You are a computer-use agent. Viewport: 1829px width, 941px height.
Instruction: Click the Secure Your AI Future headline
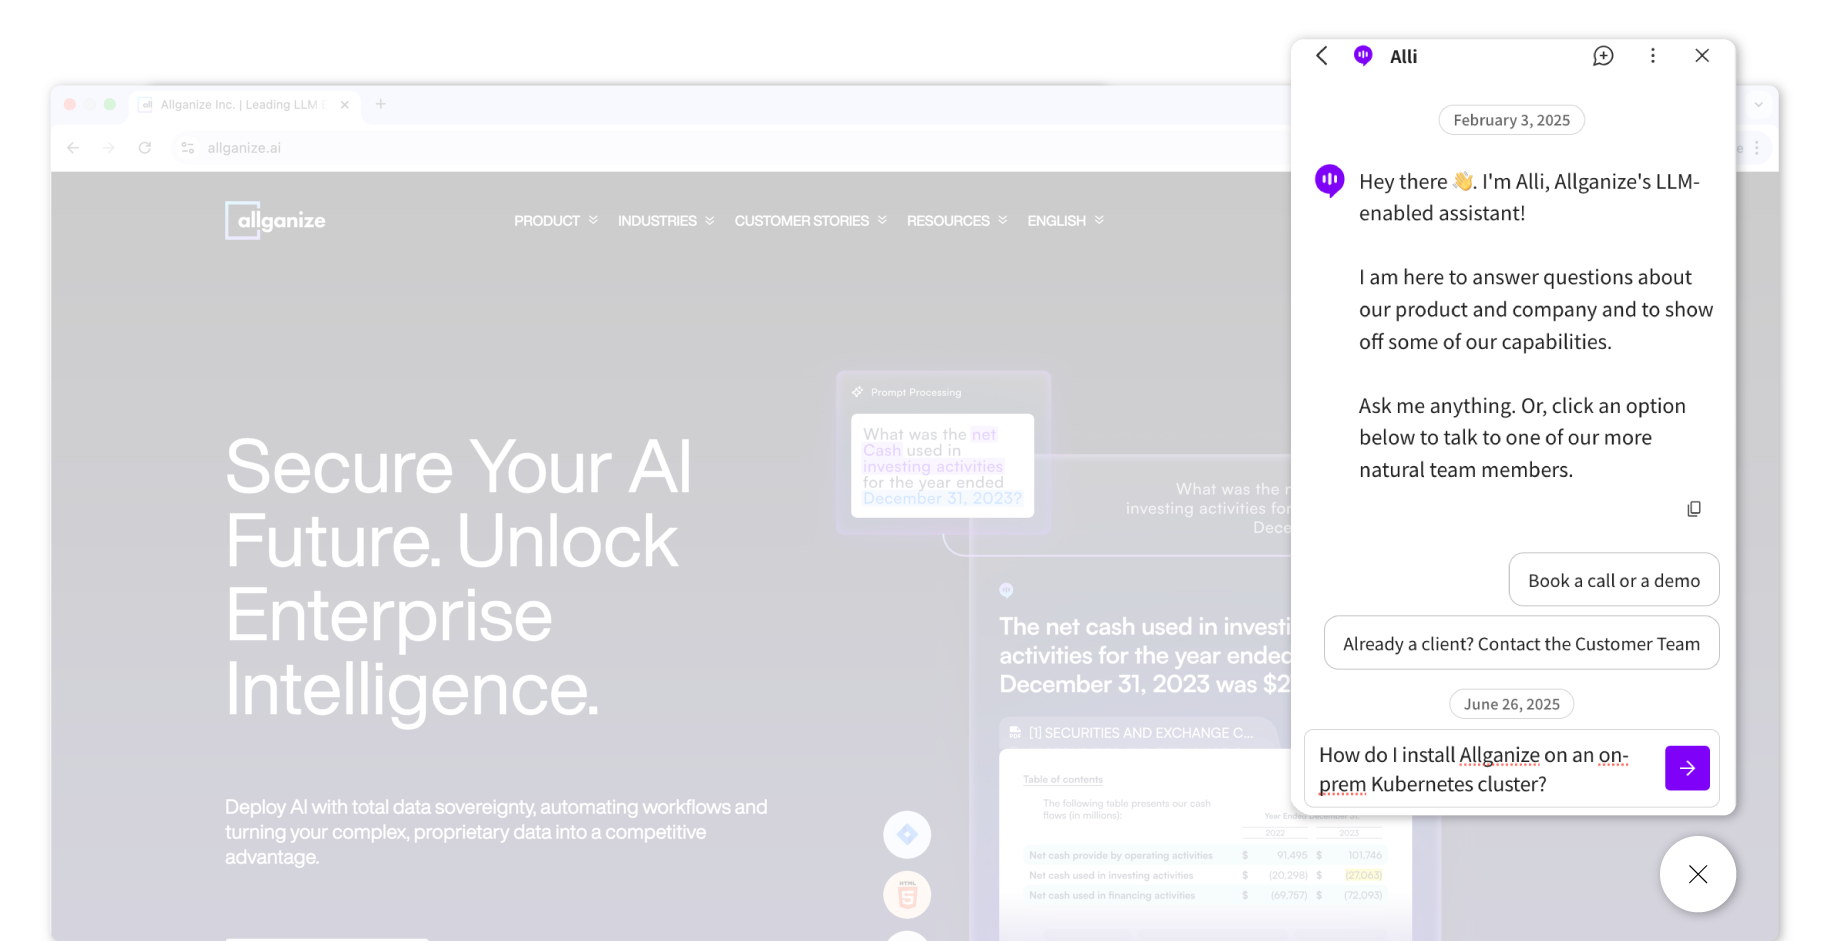458,578
